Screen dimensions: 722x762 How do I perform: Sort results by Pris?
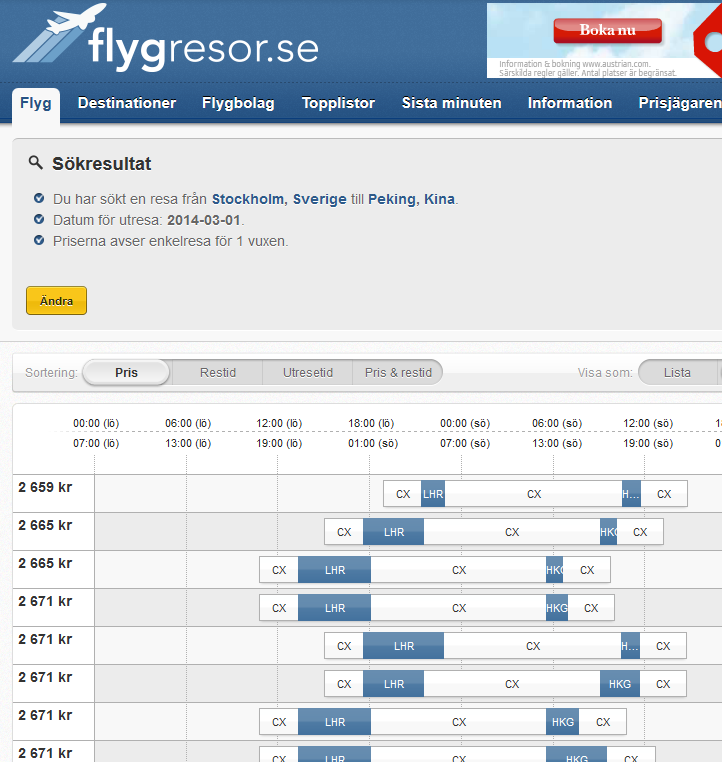pos(127,373)
